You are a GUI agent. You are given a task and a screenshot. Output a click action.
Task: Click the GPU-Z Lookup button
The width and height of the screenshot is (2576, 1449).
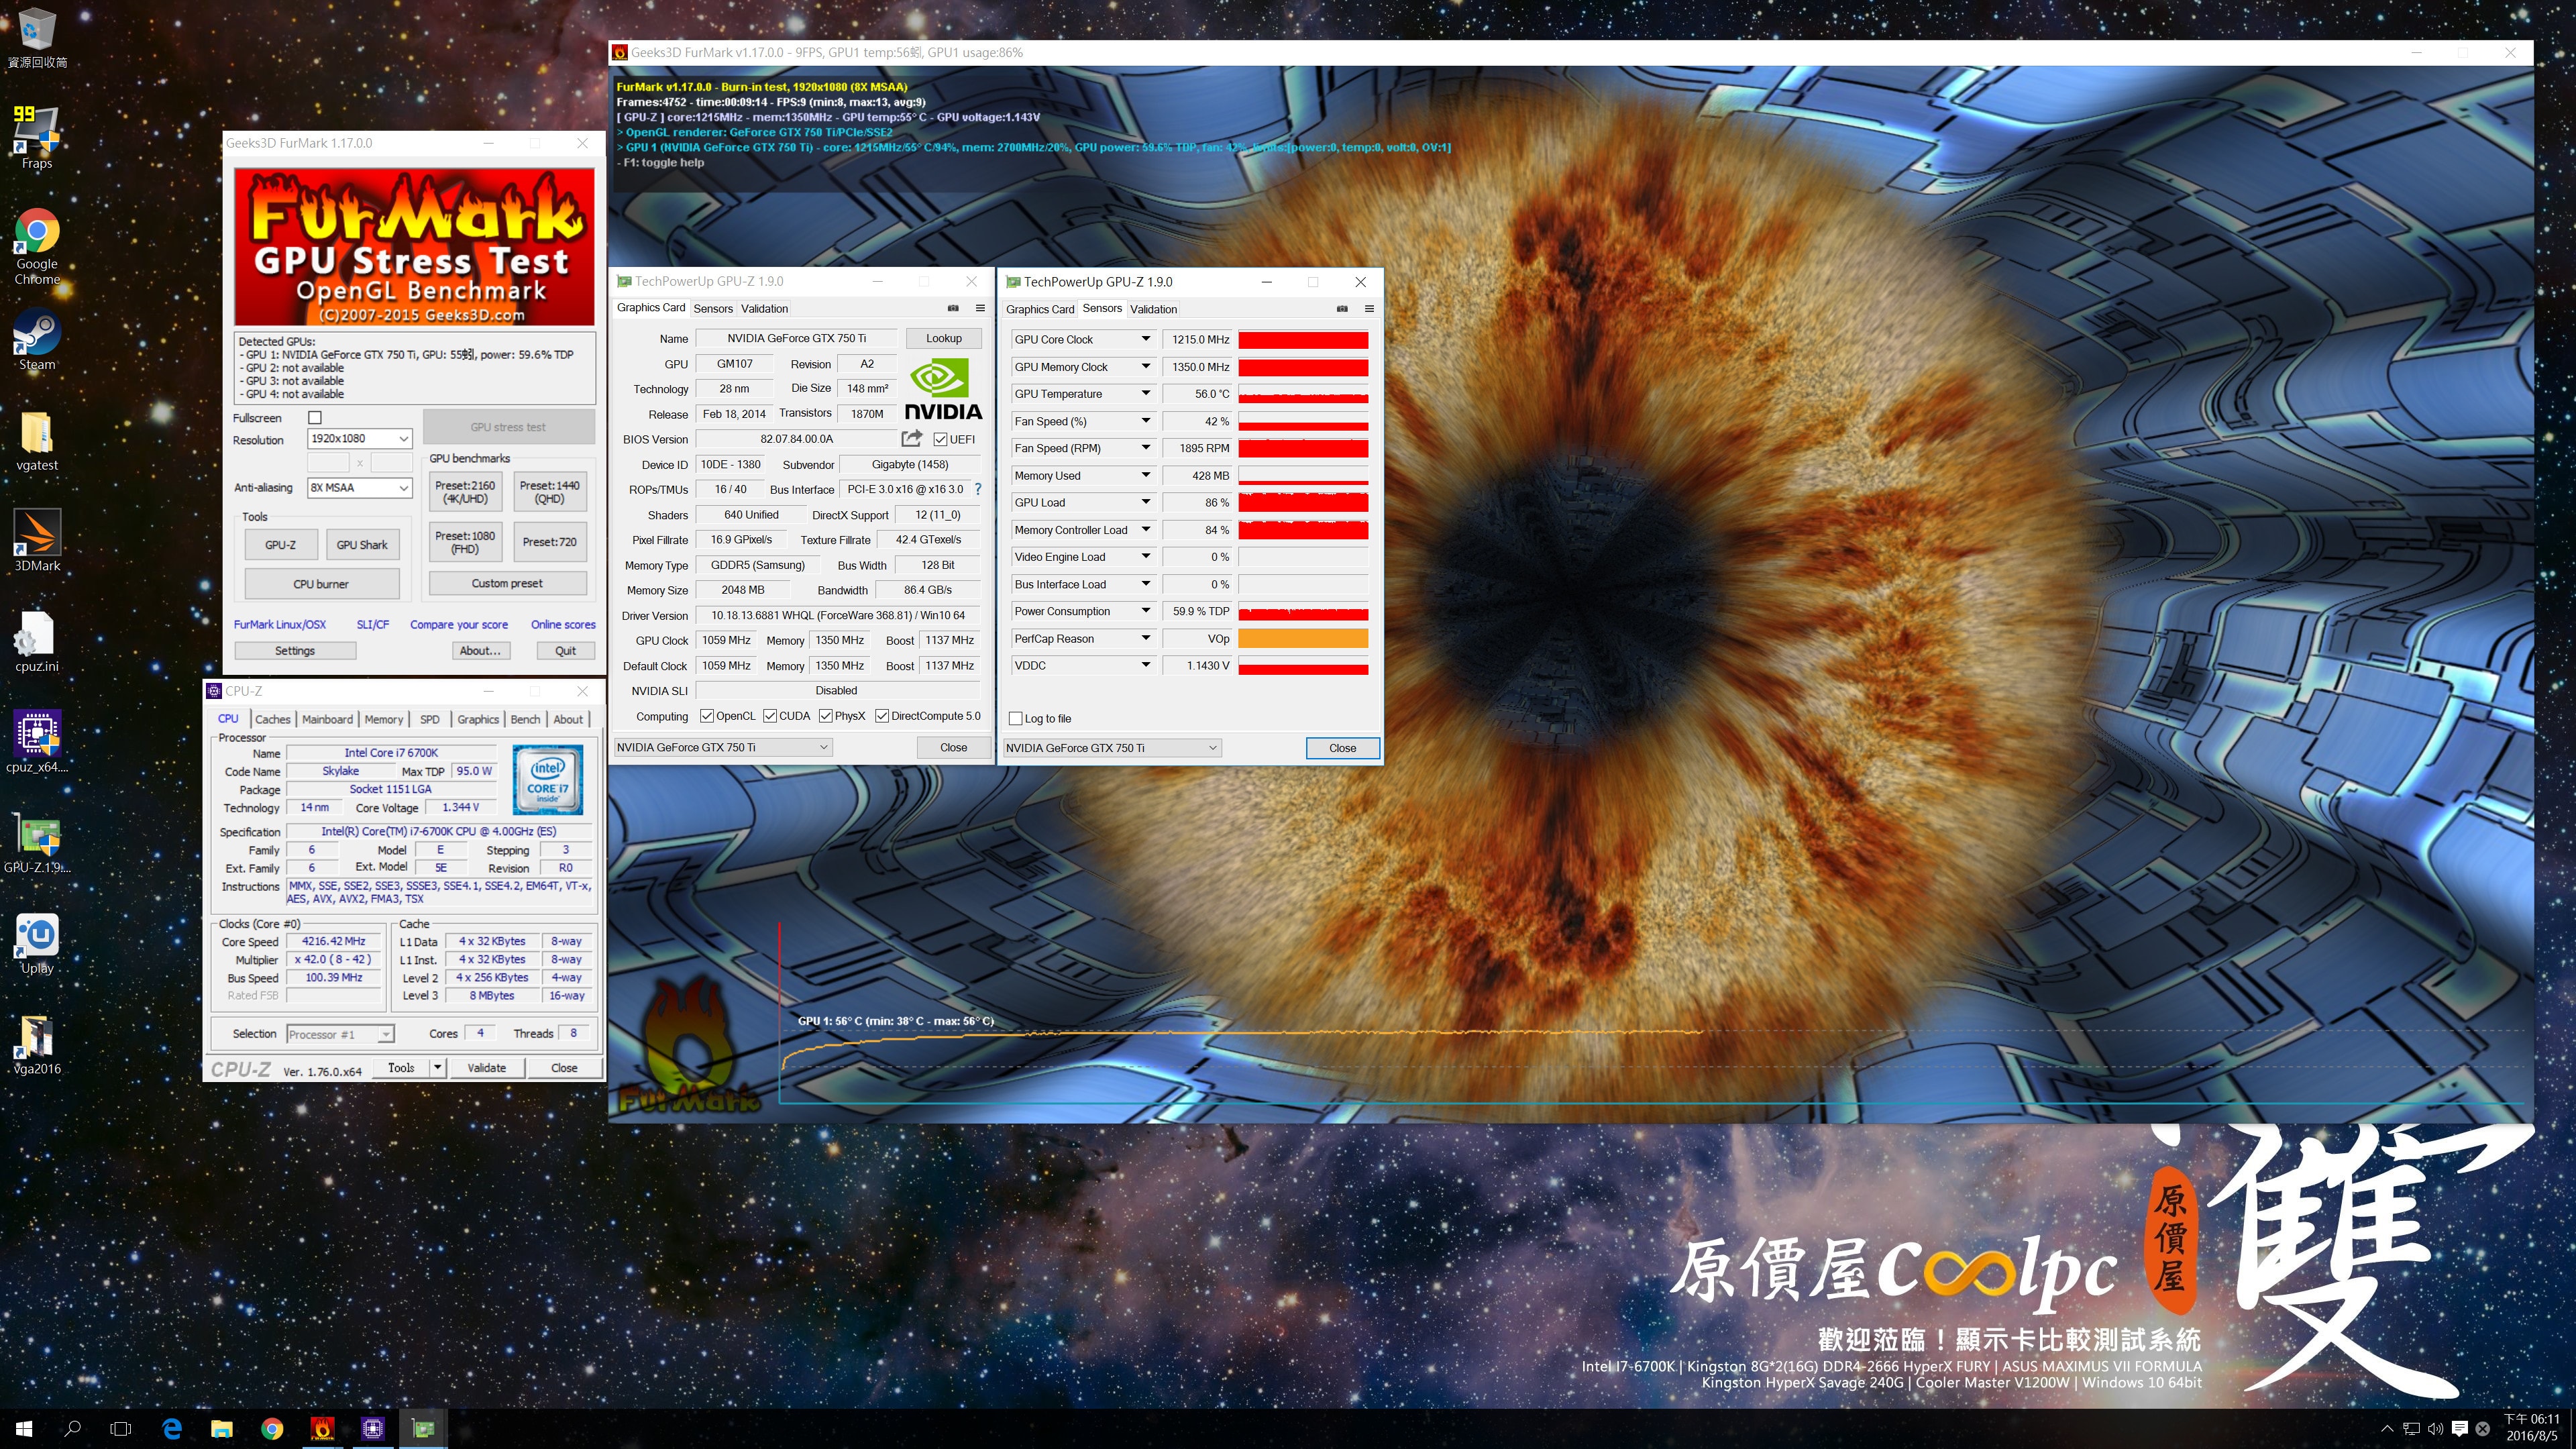tap(943, 338)
